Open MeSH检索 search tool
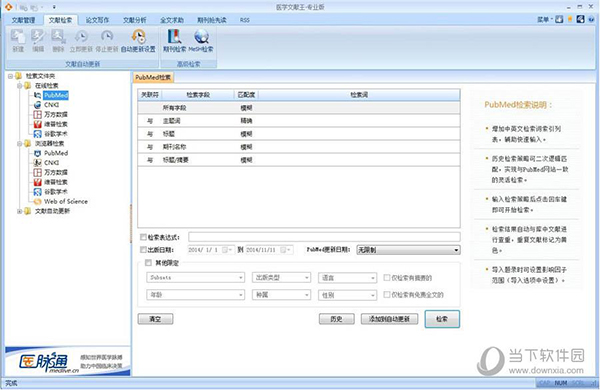 click(x=201, y=40)
